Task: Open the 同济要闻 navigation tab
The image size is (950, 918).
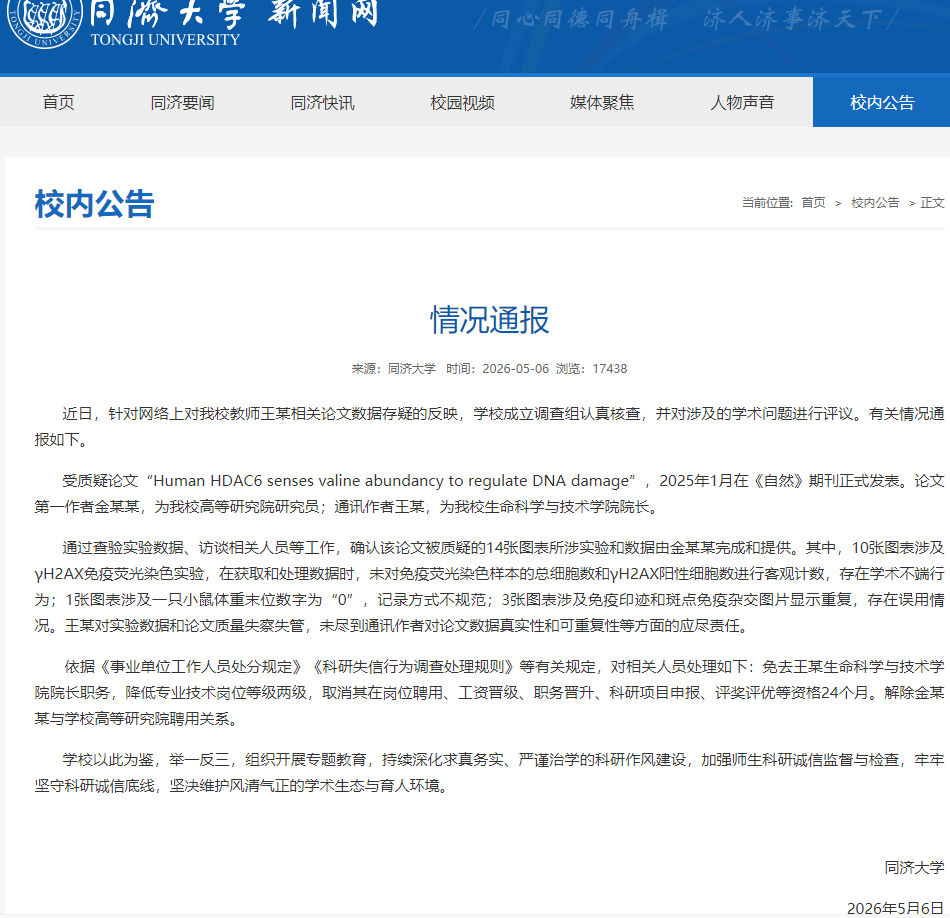Action: [182, 102]
